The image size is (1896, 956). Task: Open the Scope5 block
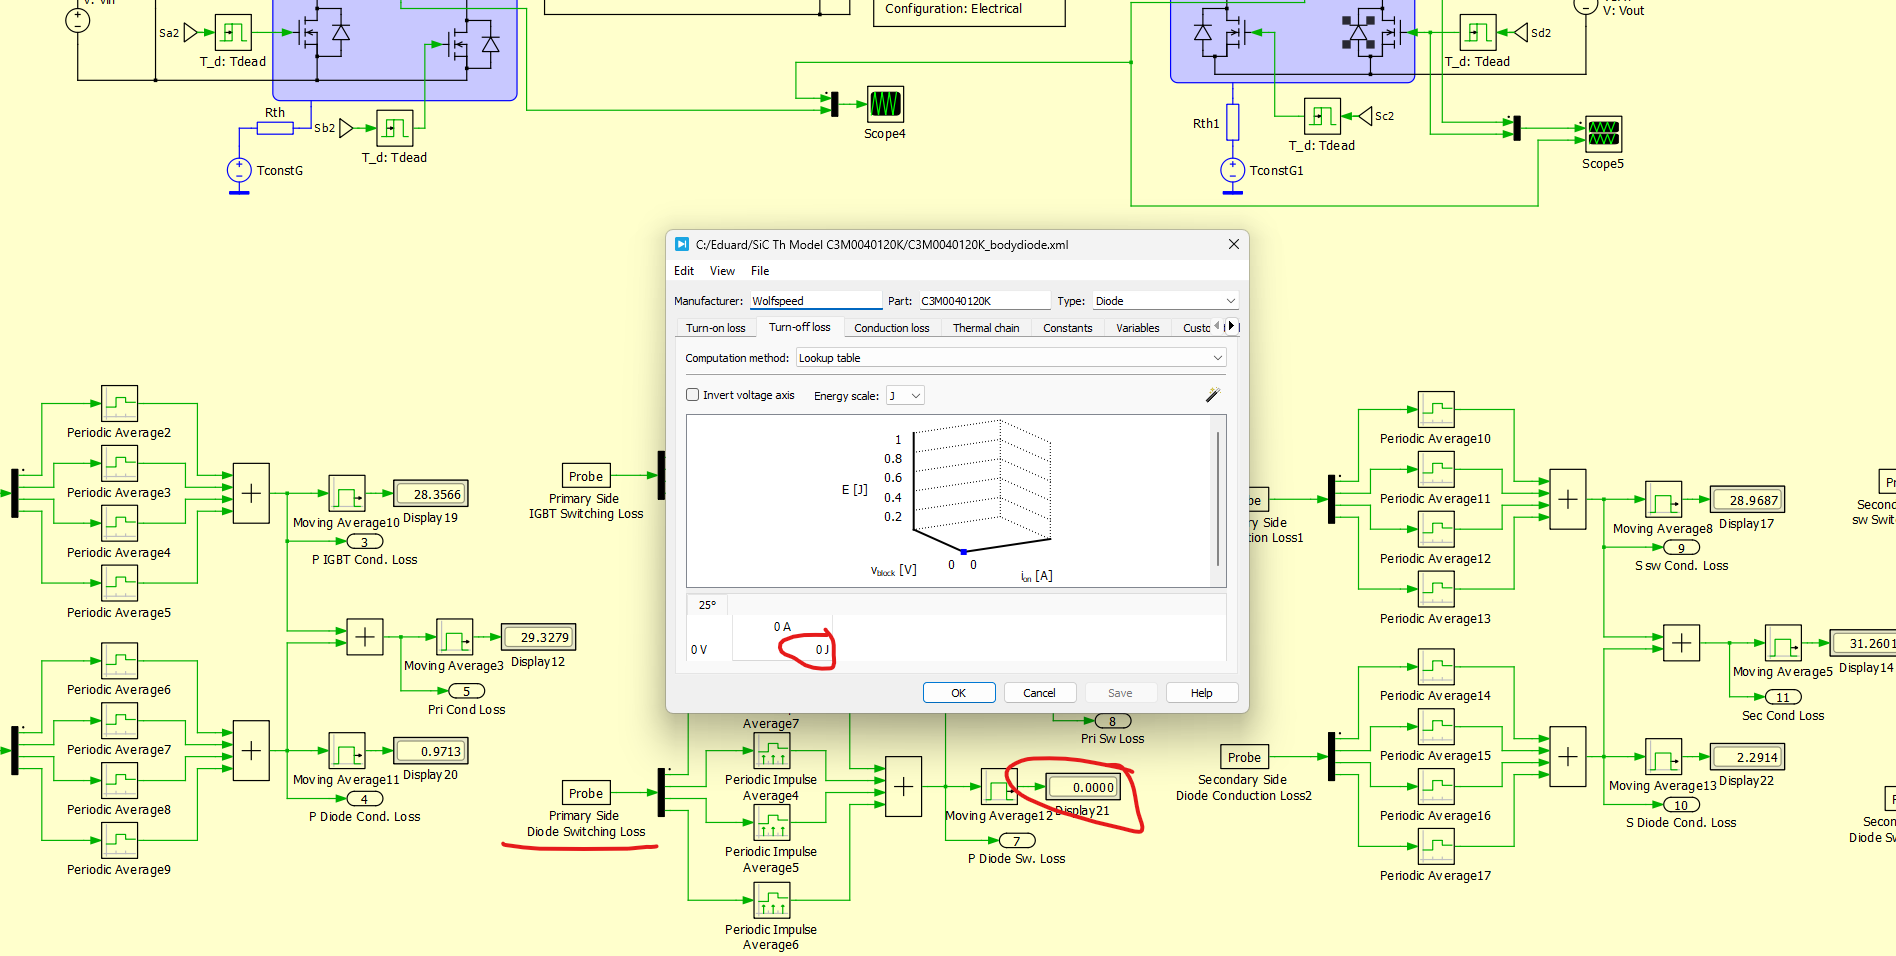[x=1603, y=134]
